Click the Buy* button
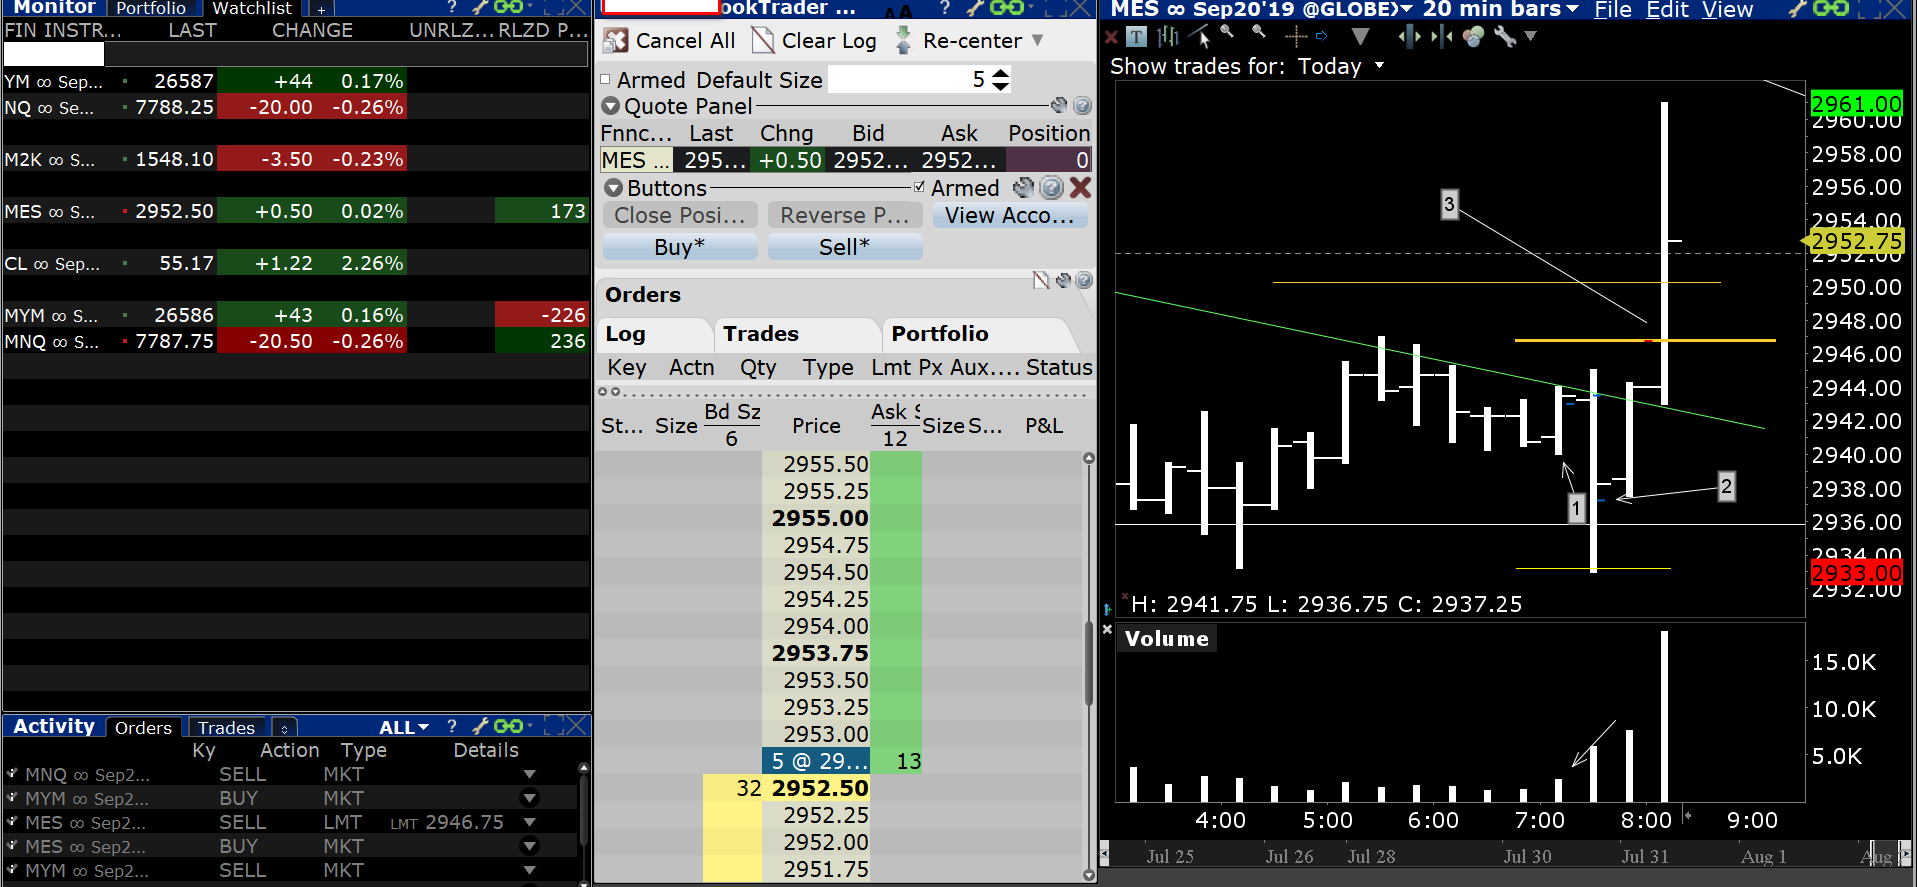1917x887 pixels. (x=680, y=247)
